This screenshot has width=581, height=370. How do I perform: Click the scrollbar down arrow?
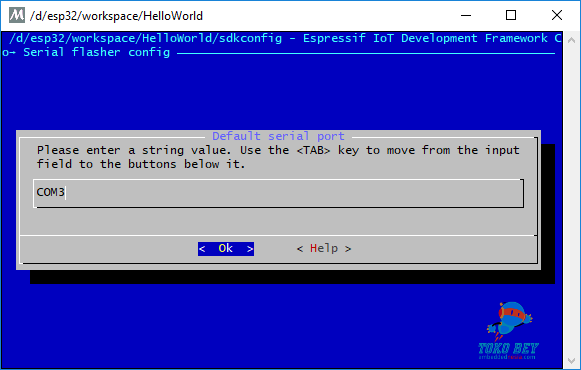point(571,360)
